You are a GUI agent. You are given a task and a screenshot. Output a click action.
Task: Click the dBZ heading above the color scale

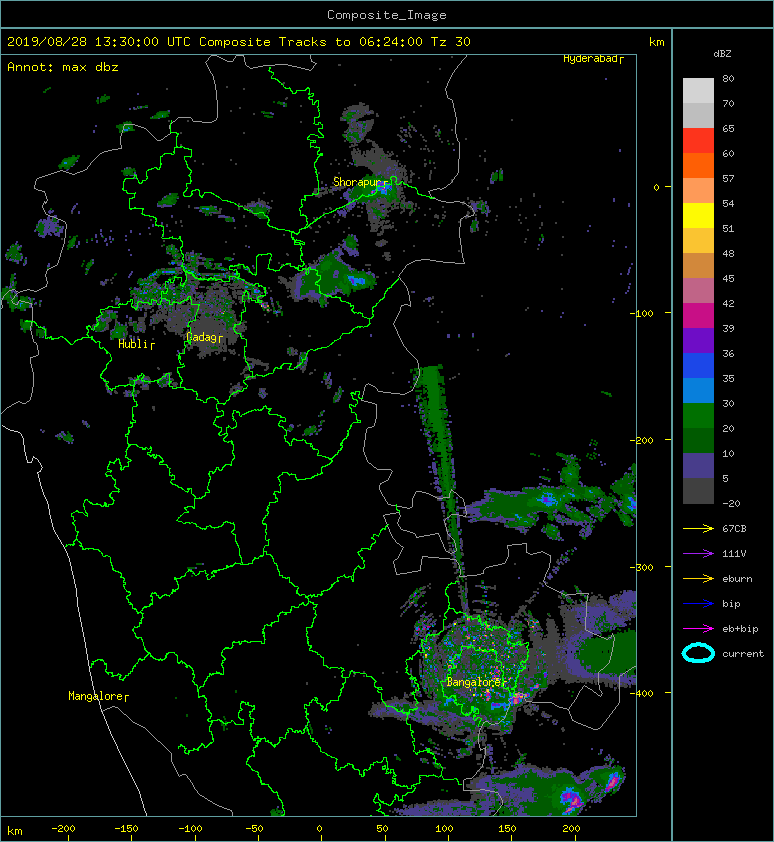coord(722,54)
